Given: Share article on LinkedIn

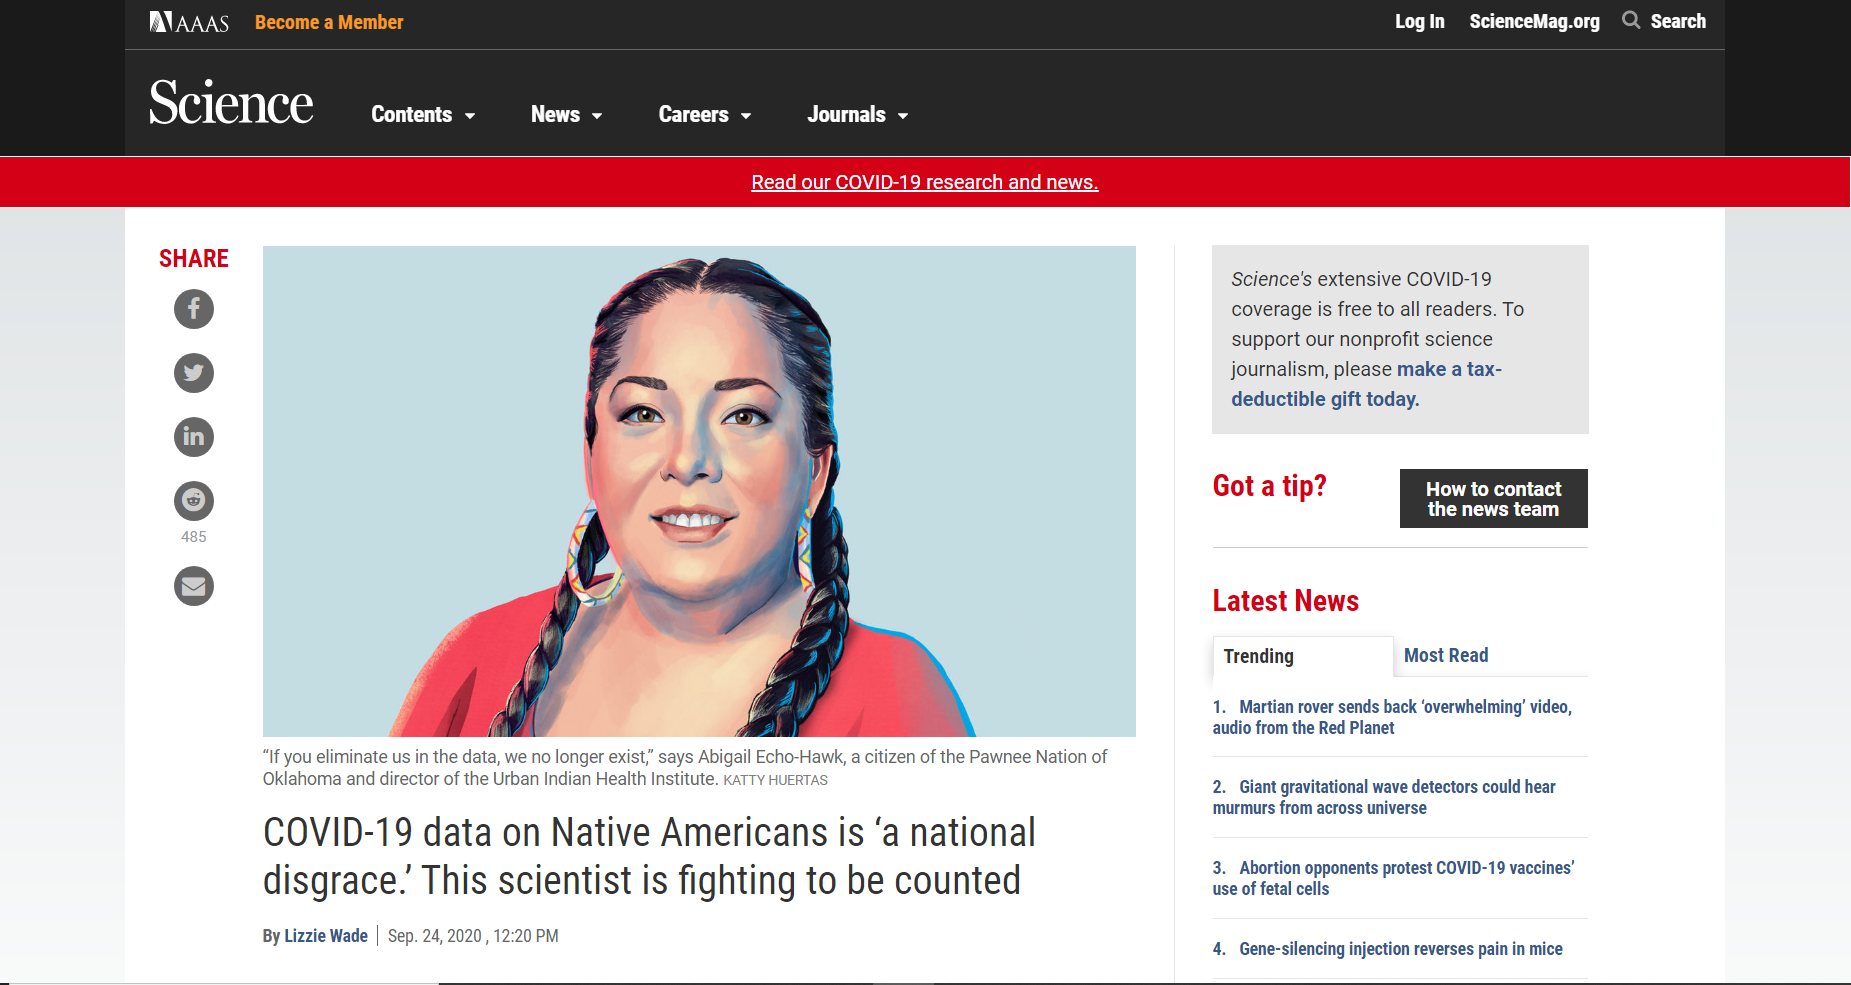Looking at the screenshot, I should pyautogui.click(x=194, y=437).
